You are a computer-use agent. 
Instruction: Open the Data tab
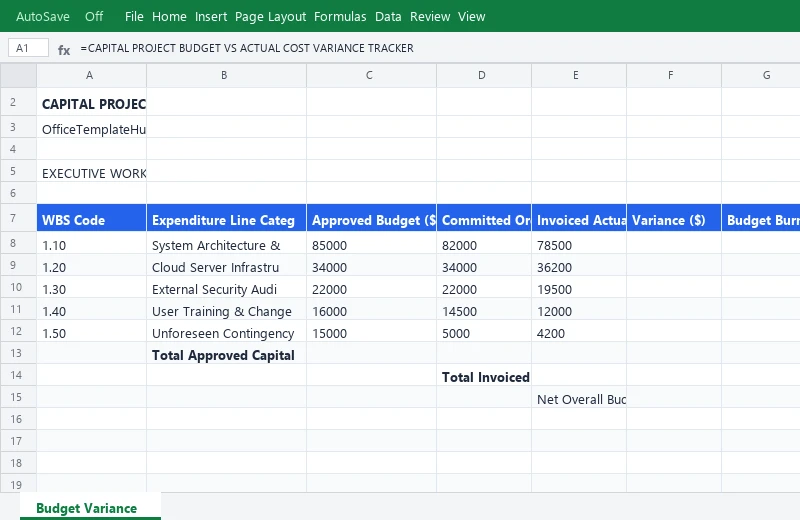point(388,16)
